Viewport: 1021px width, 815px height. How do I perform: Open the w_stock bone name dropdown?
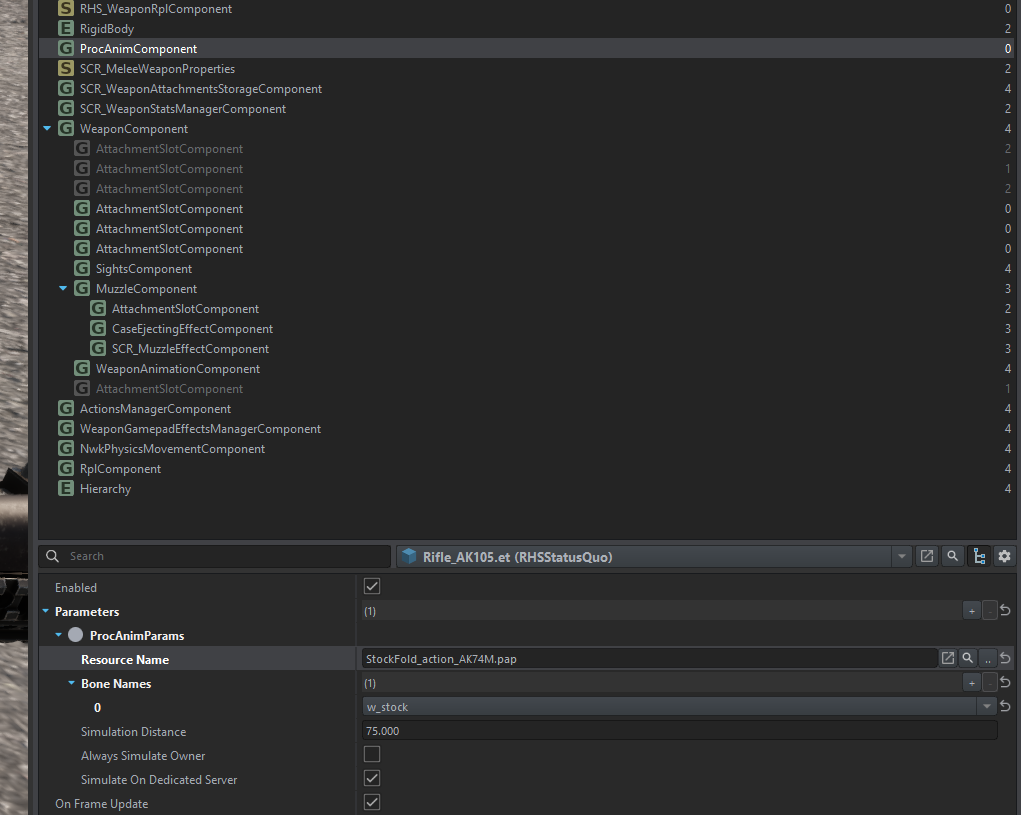987,707
